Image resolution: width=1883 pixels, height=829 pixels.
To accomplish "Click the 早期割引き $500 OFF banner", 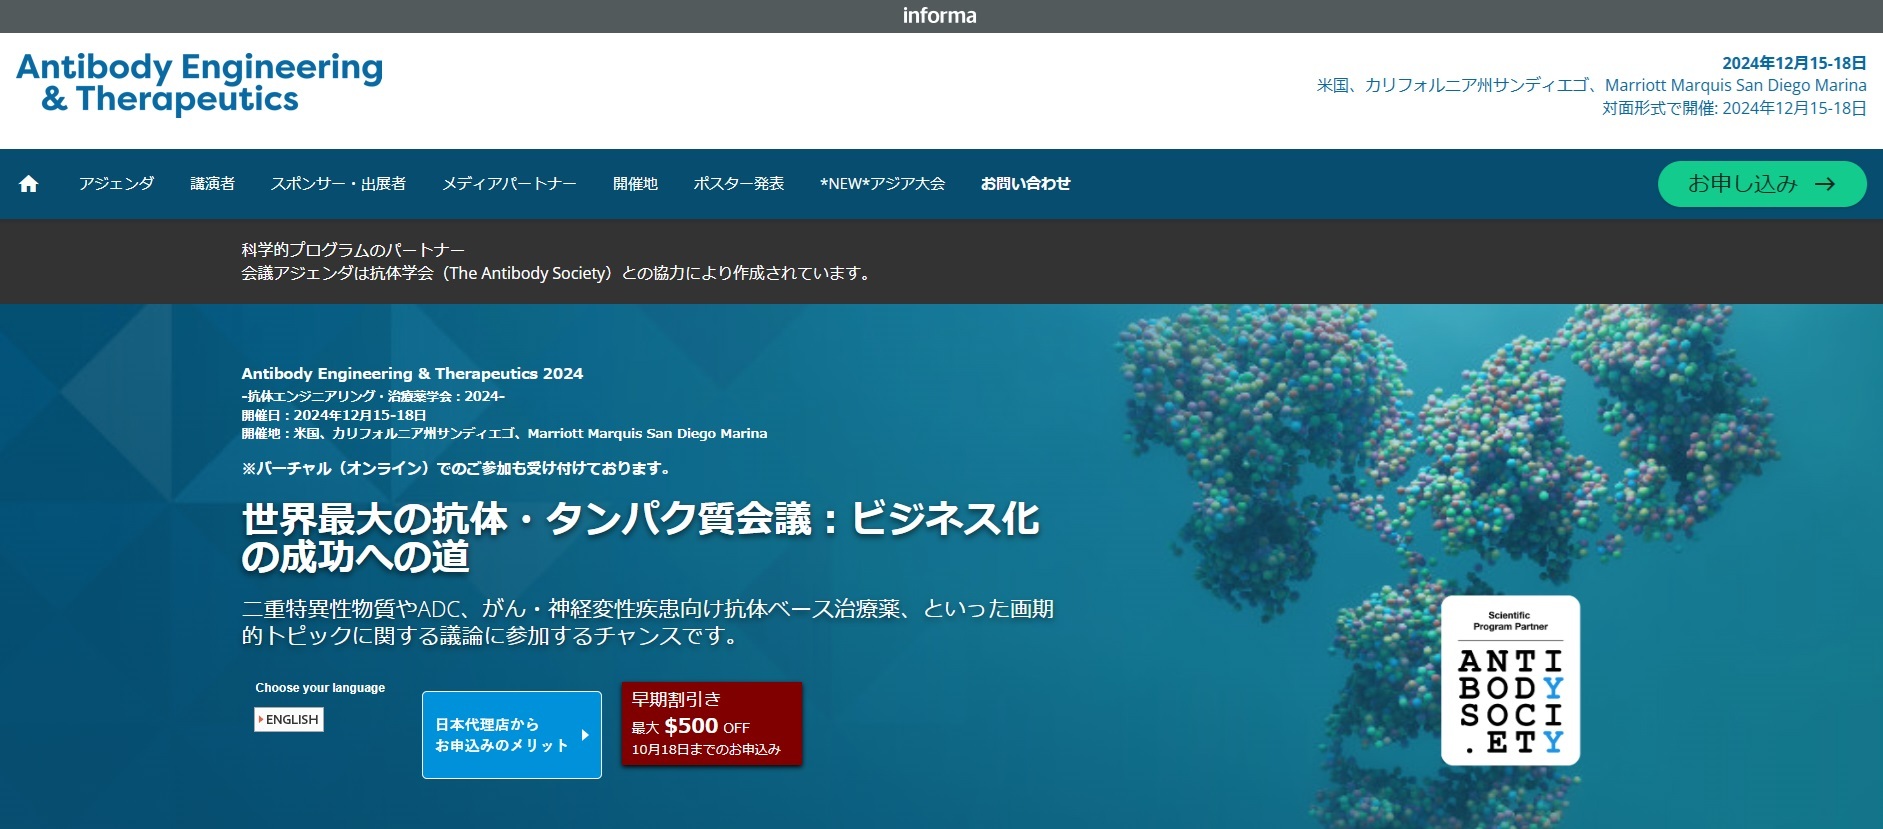I will pyautogui.click(x=712, y=724).
